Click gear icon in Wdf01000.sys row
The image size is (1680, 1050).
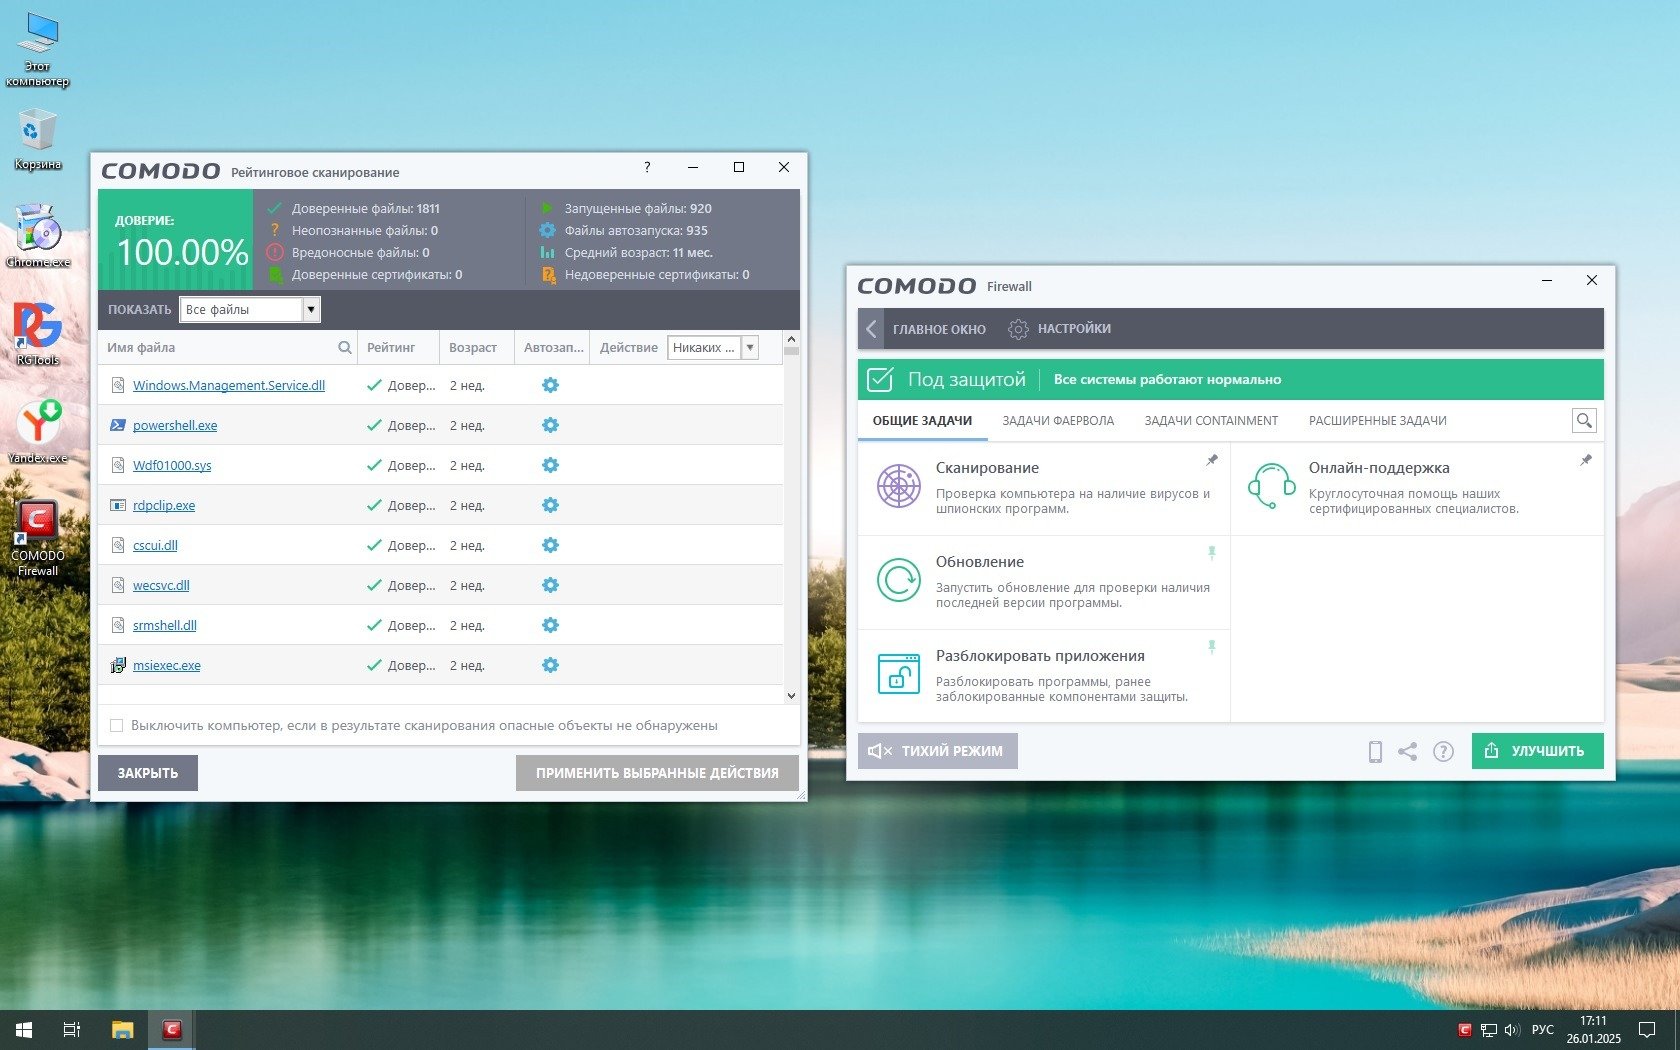pyautogui.click(x=550, y=465)
